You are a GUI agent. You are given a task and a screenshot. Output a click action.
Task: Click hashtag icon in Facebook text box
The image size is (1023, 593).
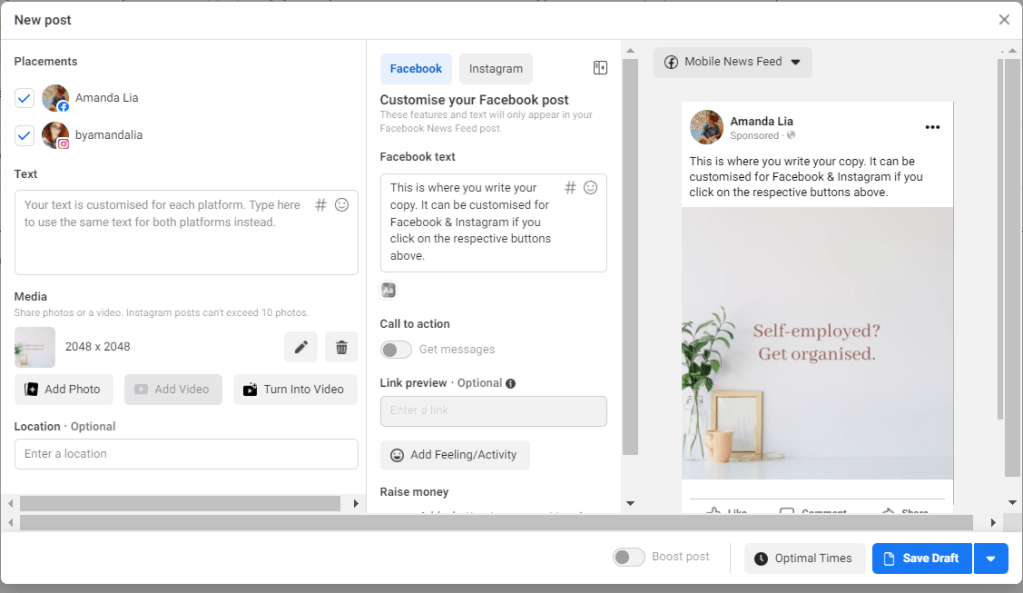[x=570, y=188]
